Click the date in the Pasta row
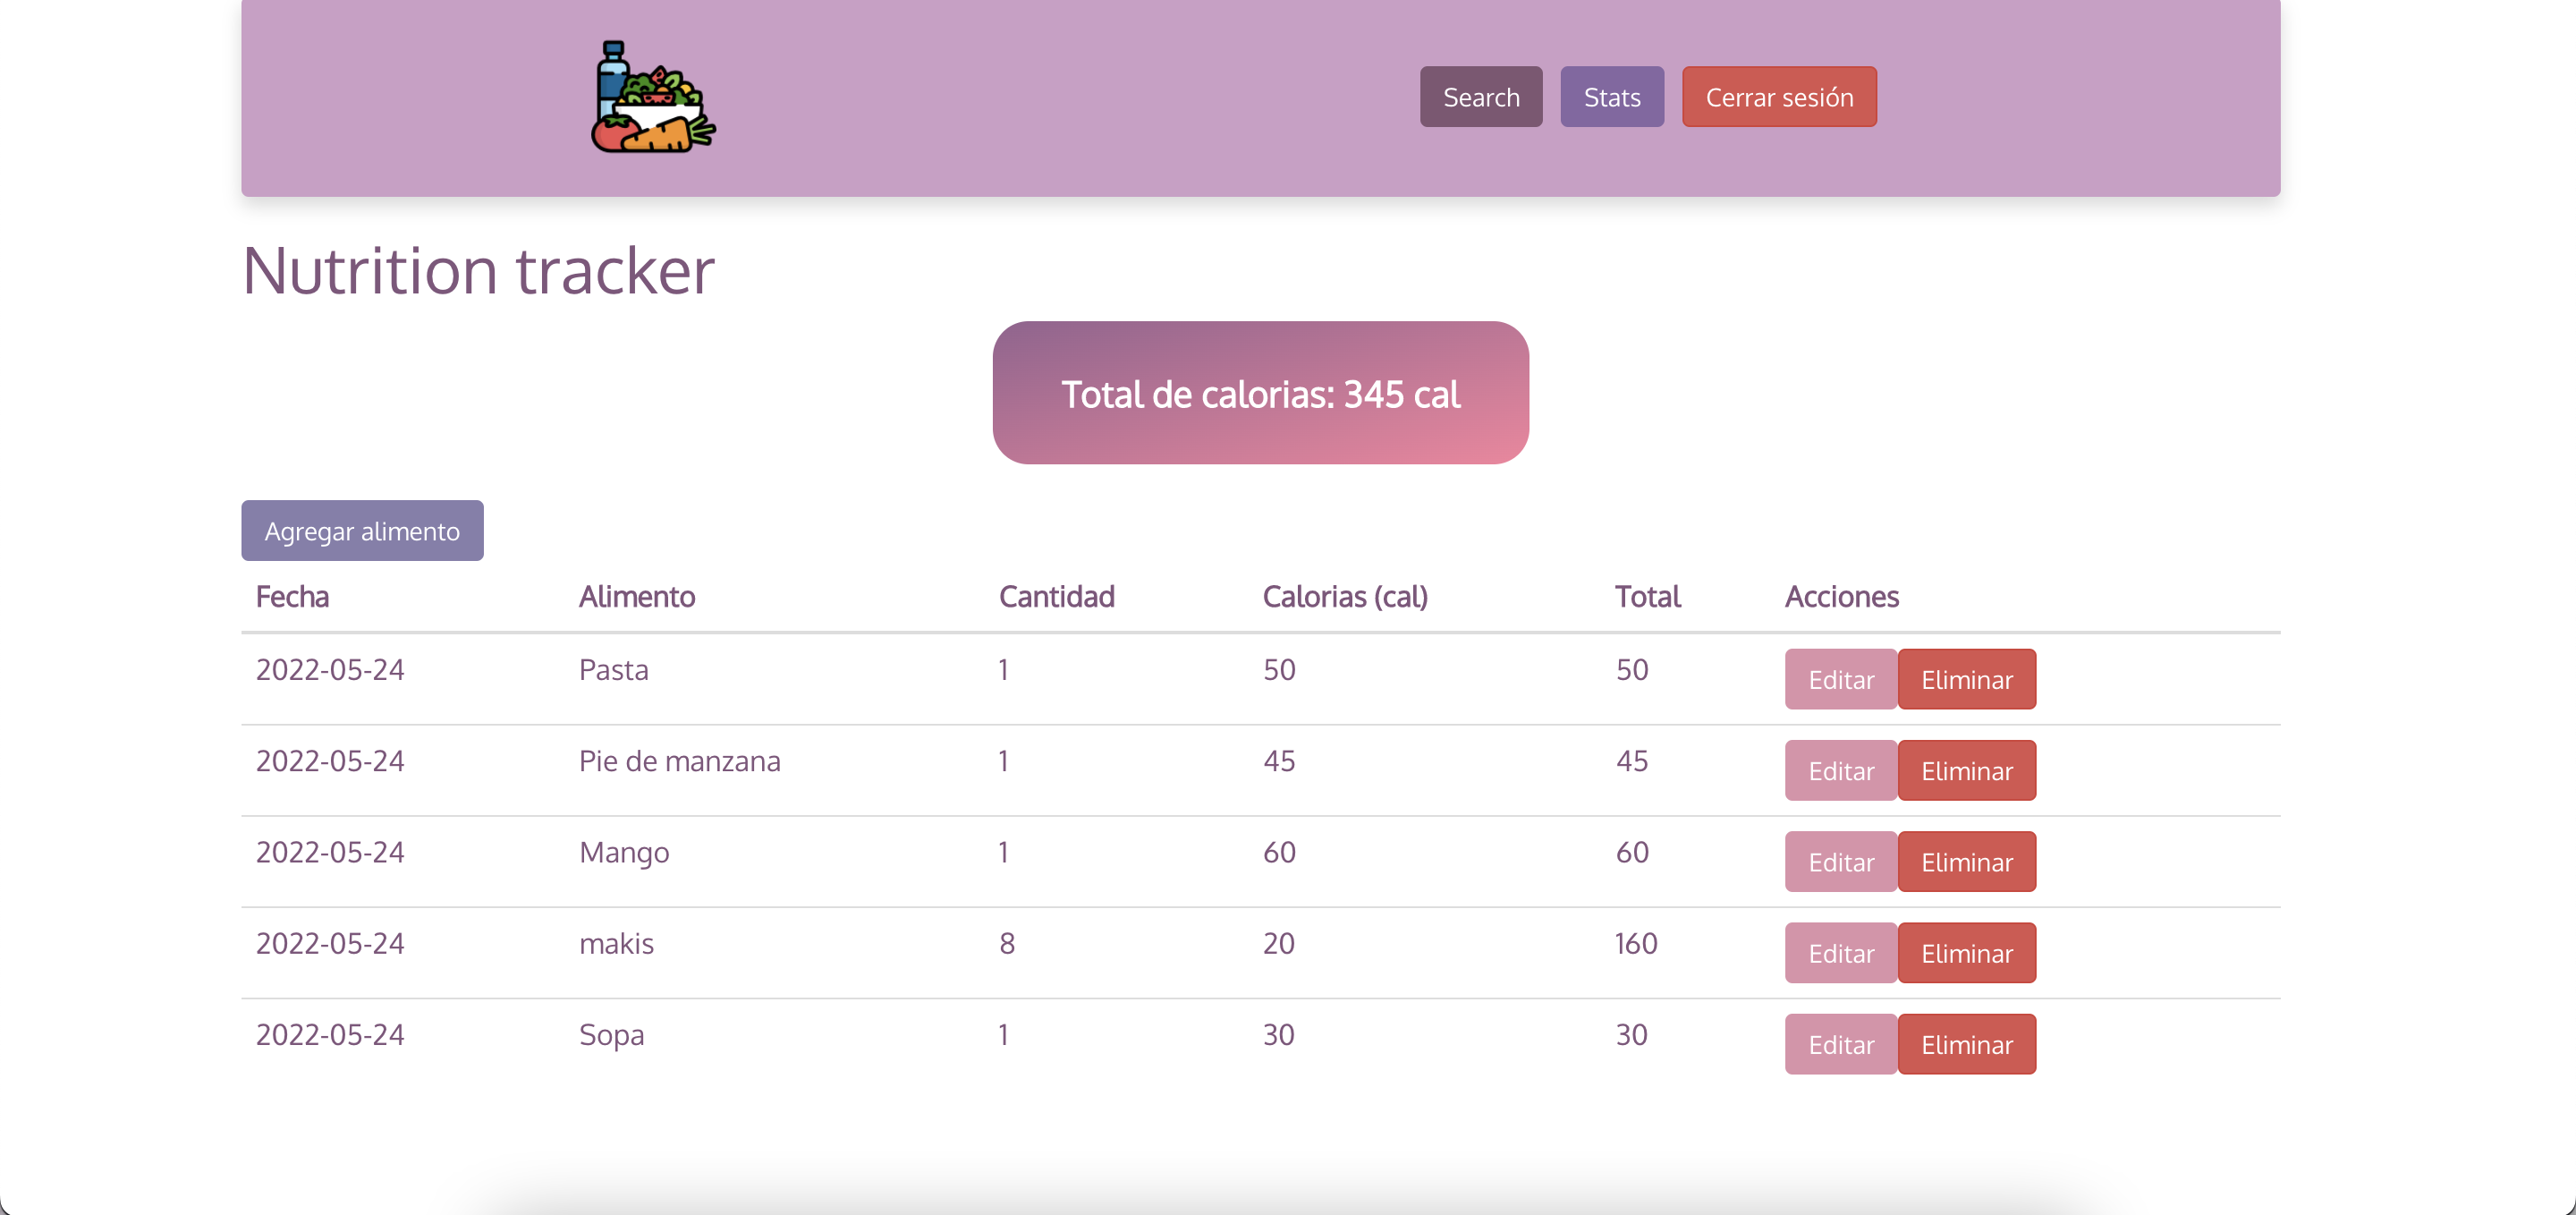Screen dimensions: 2576x1215 [x=330, y=670]
